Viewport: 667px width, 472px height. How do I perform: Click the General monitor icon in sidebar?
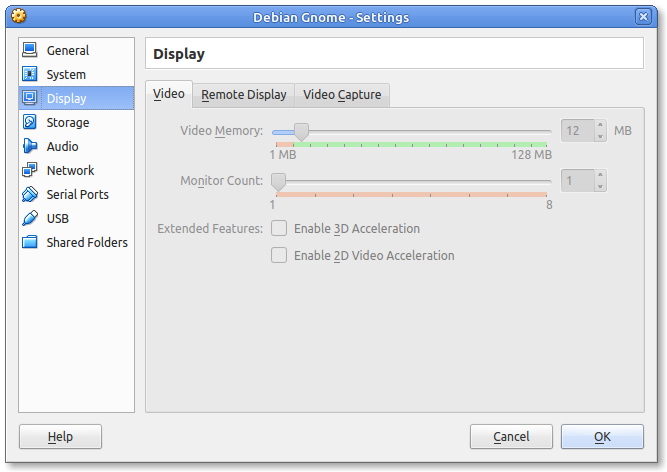30,50
